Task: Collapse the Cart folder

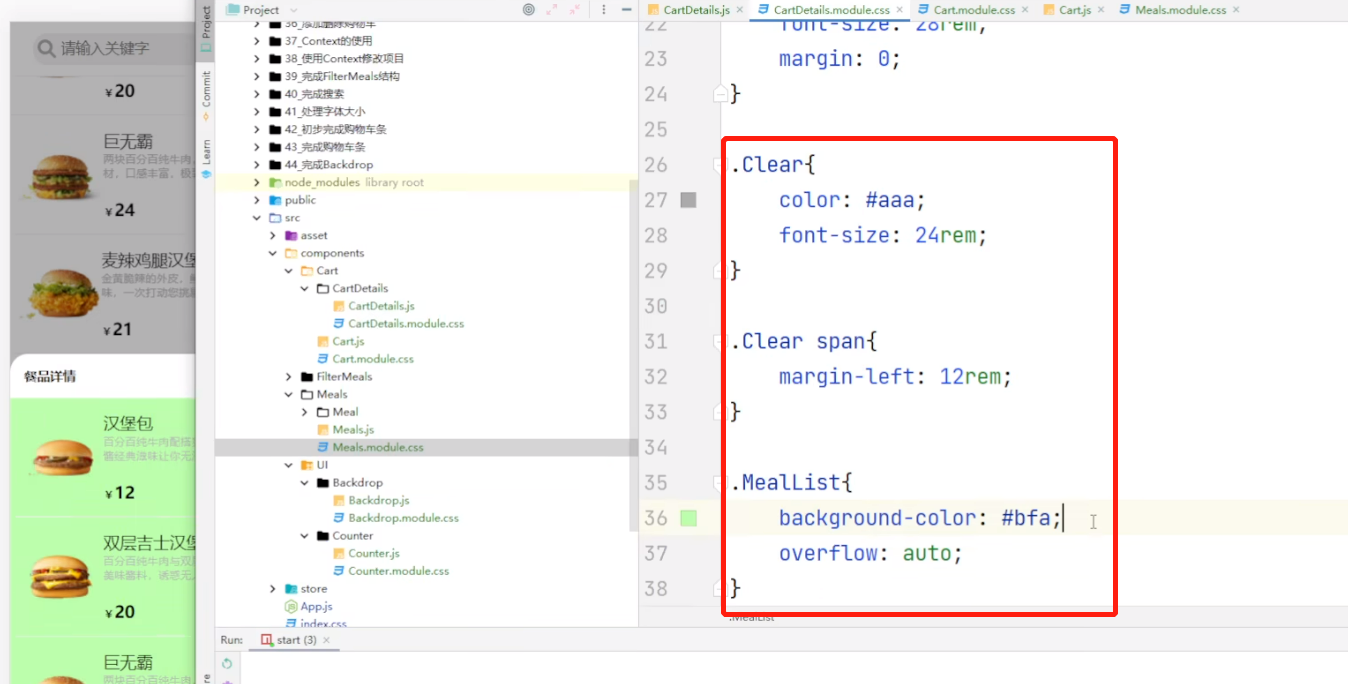Action: coord(289,271)
